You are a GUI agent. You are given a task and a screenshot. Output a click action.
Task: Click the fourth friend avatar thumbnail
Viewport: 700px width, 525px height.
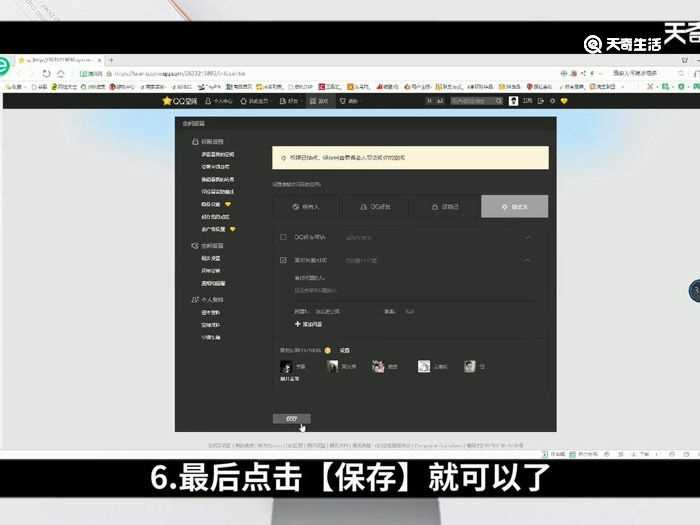(424, 367)
